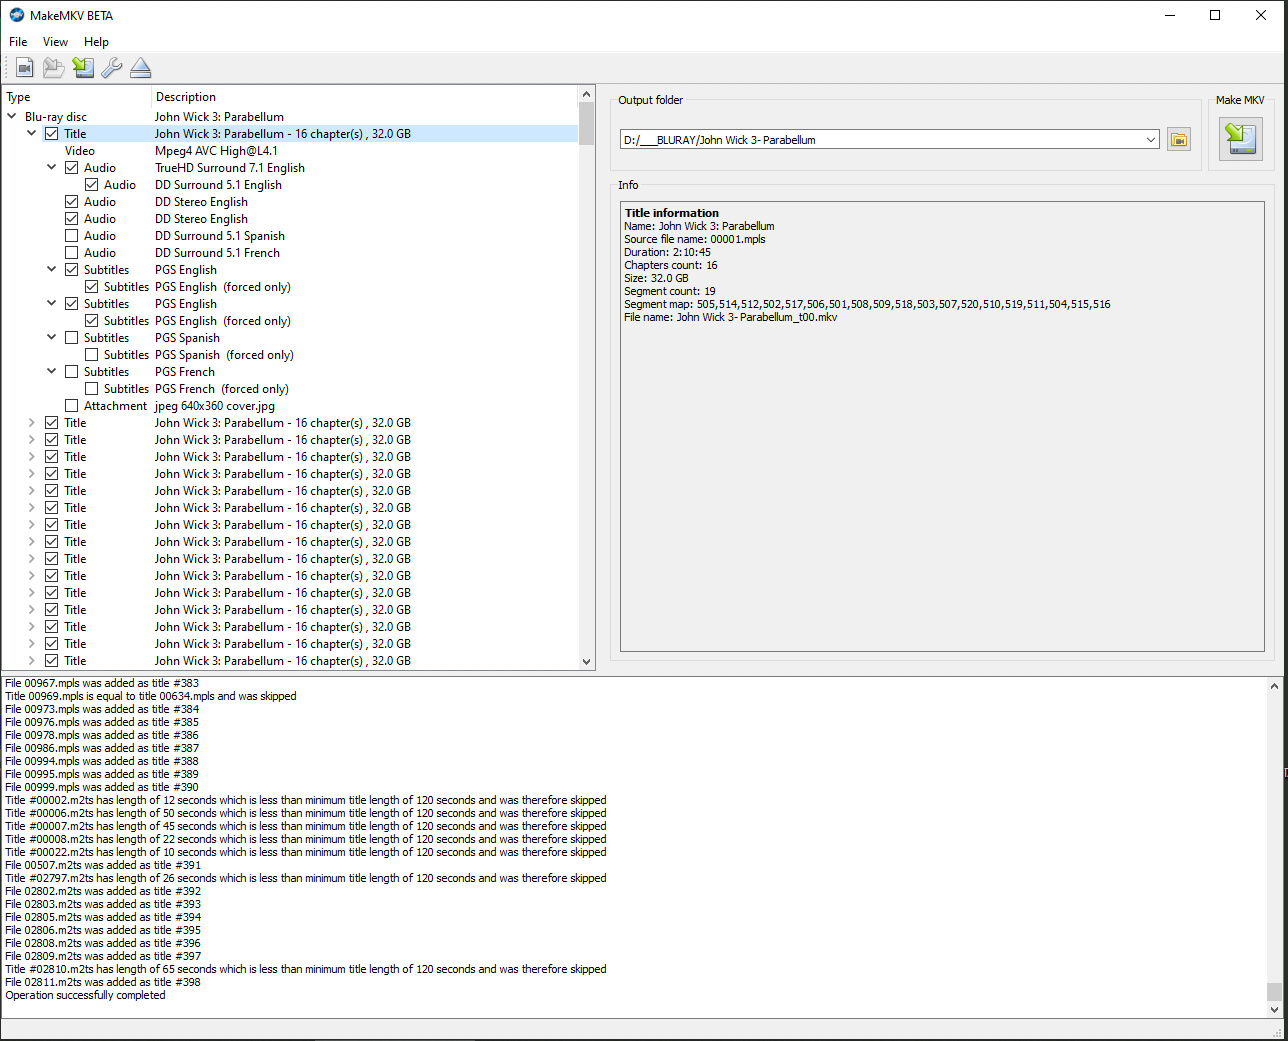Click 'Source file name: 00001.mpls' text
The height and width of the screenshot is (1041, 1288).
point(694,239)
